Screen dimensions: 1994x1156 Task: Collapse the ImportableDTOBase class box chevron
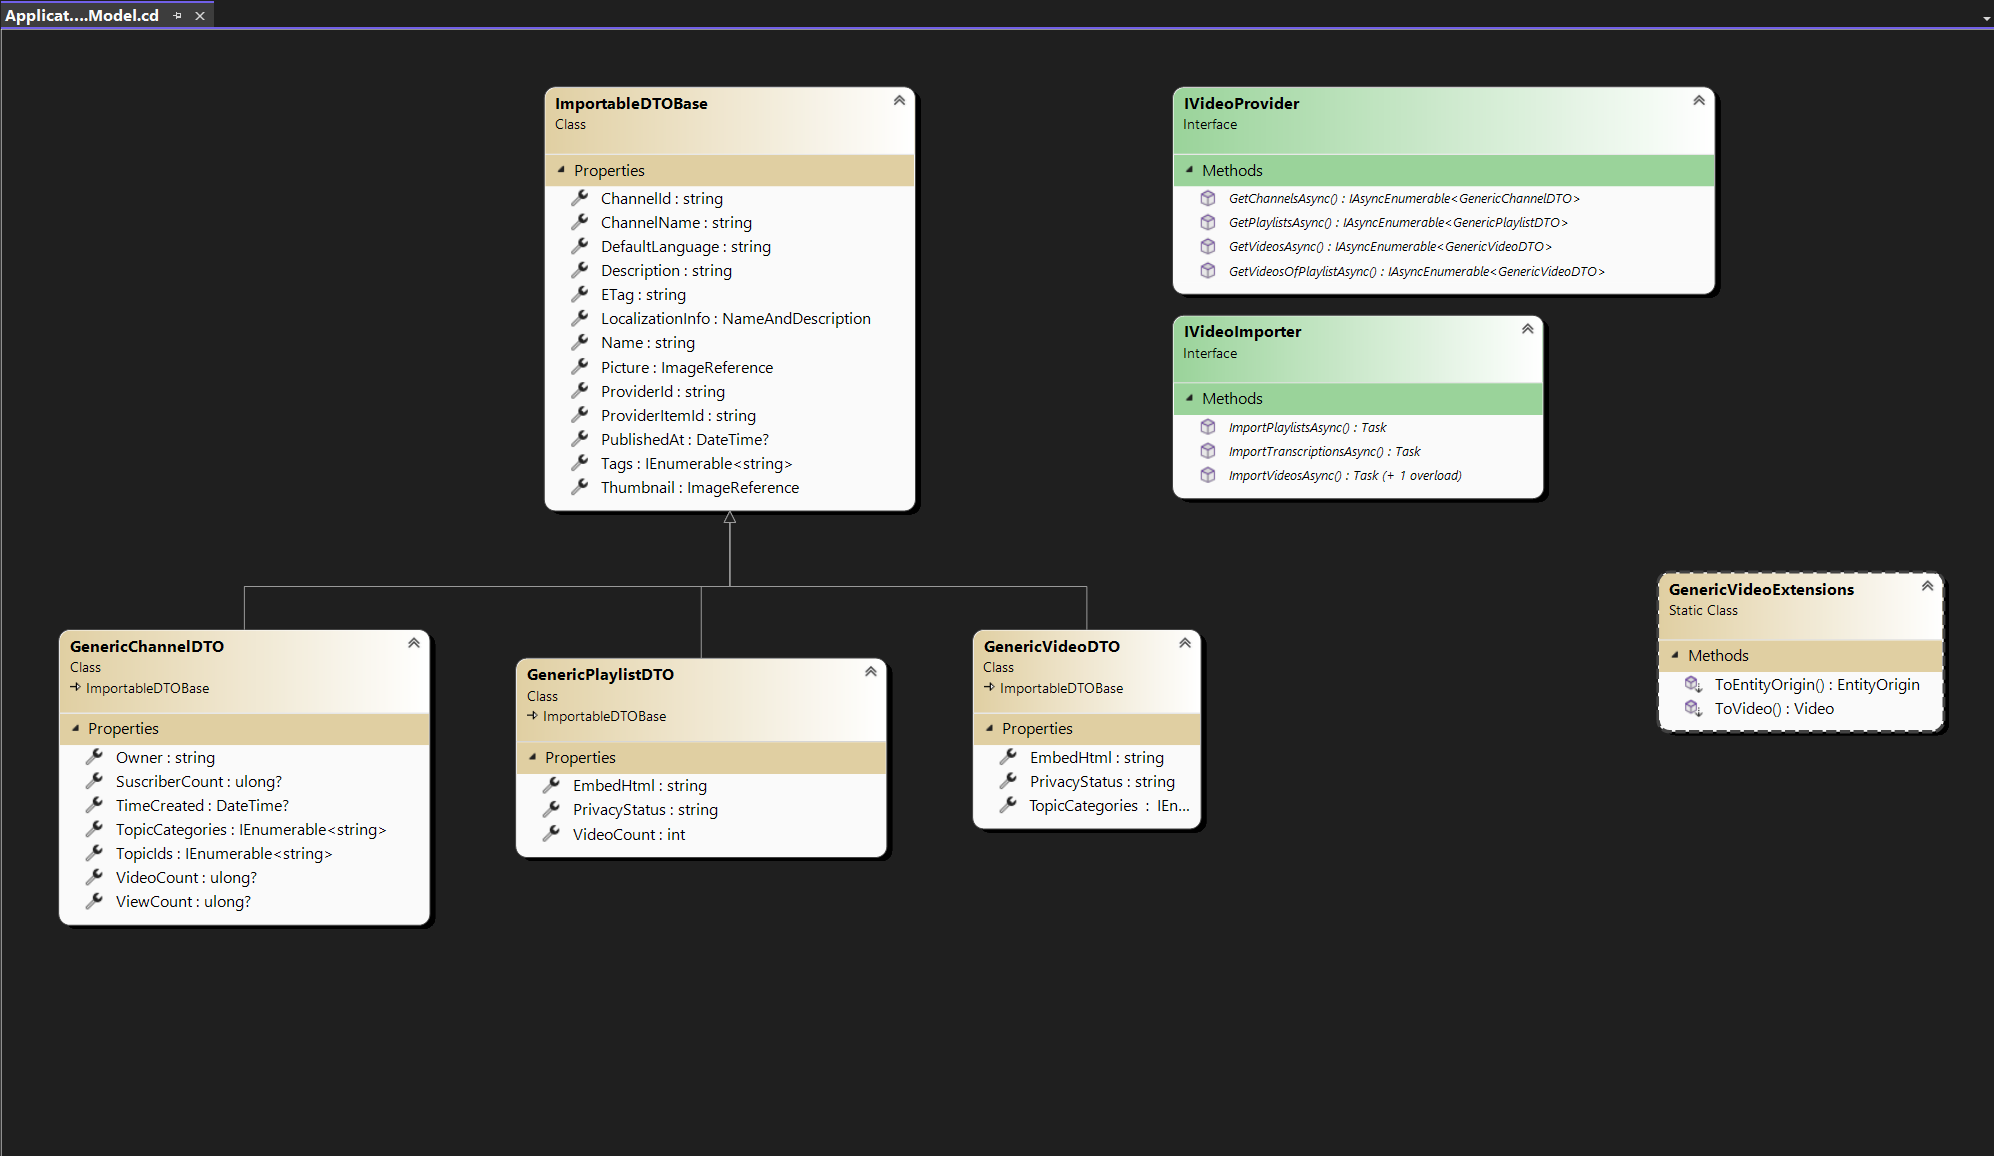tap(899, 100)
